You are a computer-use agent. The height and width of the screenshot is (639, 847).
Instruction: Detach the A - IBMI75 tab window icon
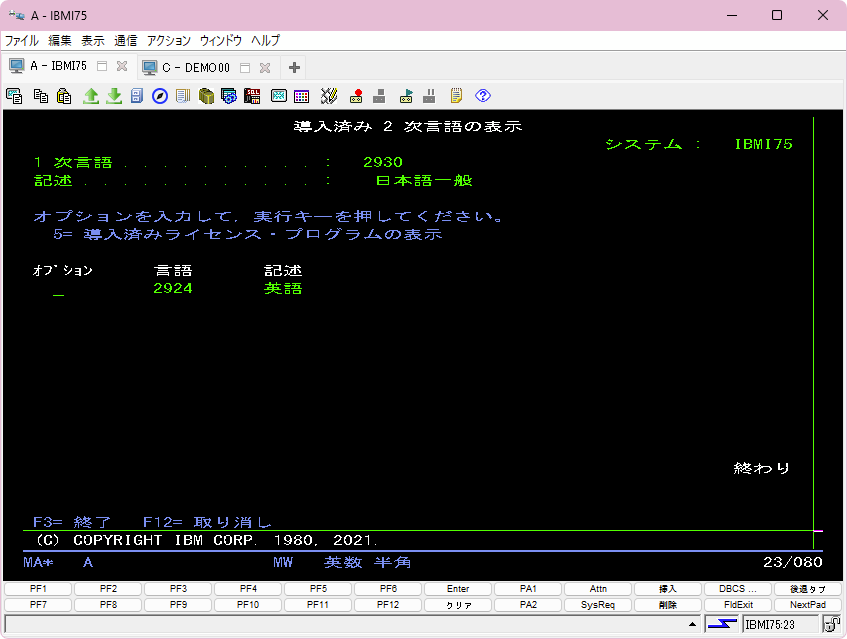point(102,66)
